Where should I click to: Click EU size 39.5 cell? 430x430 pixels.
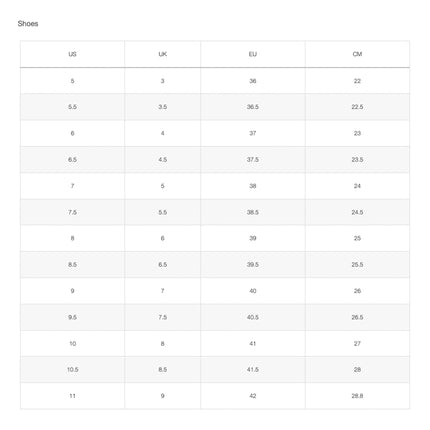[253, 265]
